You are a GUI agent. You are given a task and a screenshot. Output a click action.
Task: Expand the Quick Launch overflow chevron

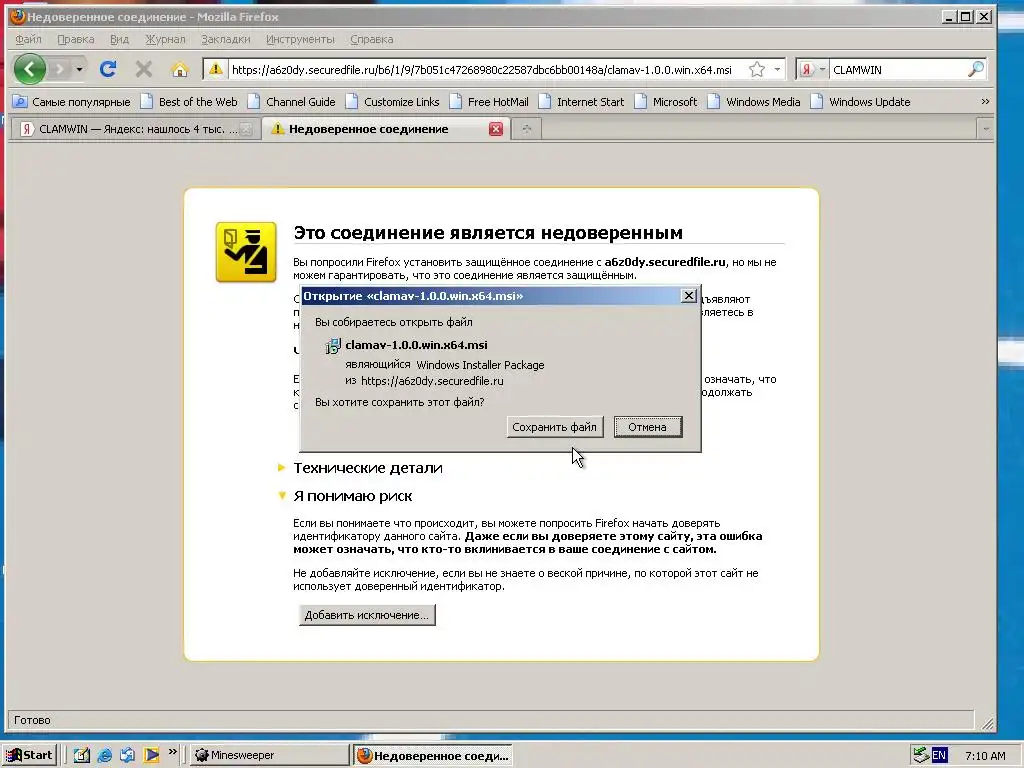172,752
